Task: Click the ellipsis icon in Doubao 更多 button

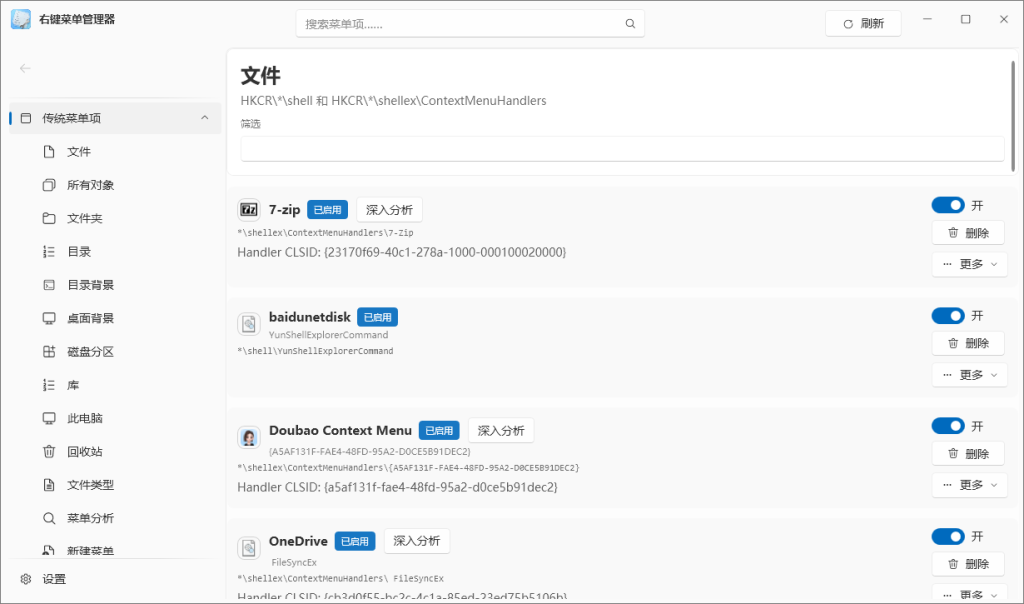Action: (x=947, y=485)
